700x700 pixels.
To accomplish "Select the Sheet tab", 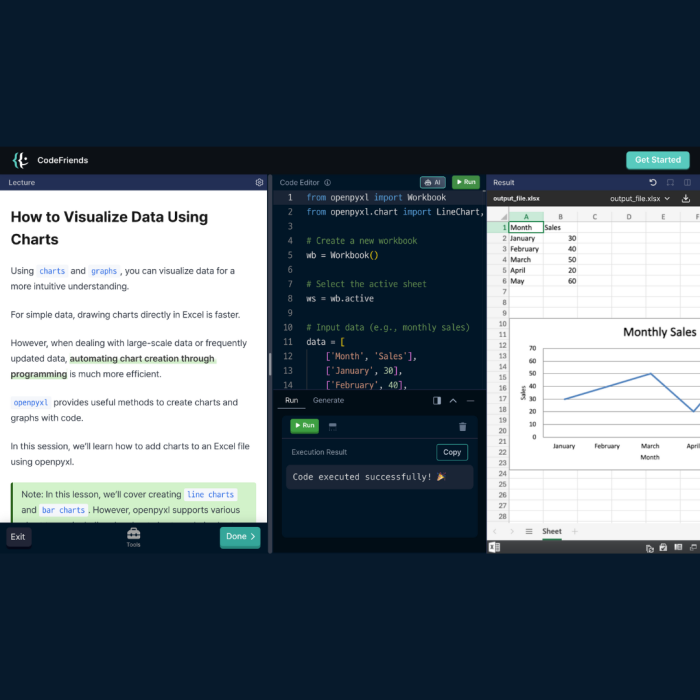I will pos(552,531).
